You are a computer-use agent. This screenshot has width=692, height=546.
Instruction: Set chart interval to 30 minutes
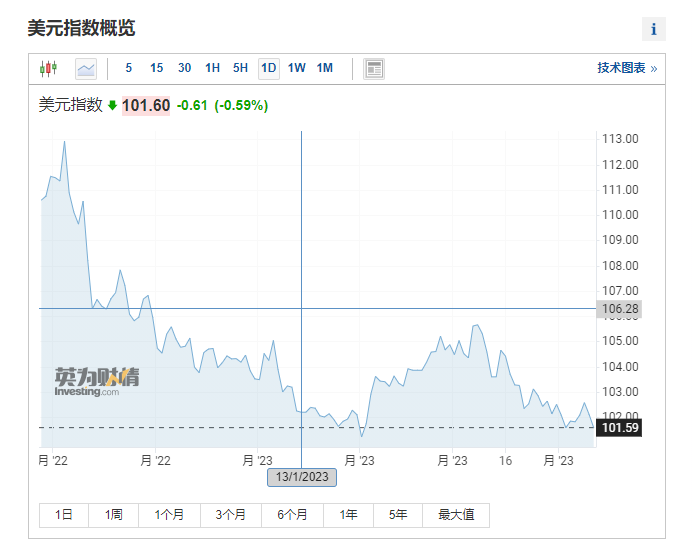pyautogui.click(x=184, y=68)
